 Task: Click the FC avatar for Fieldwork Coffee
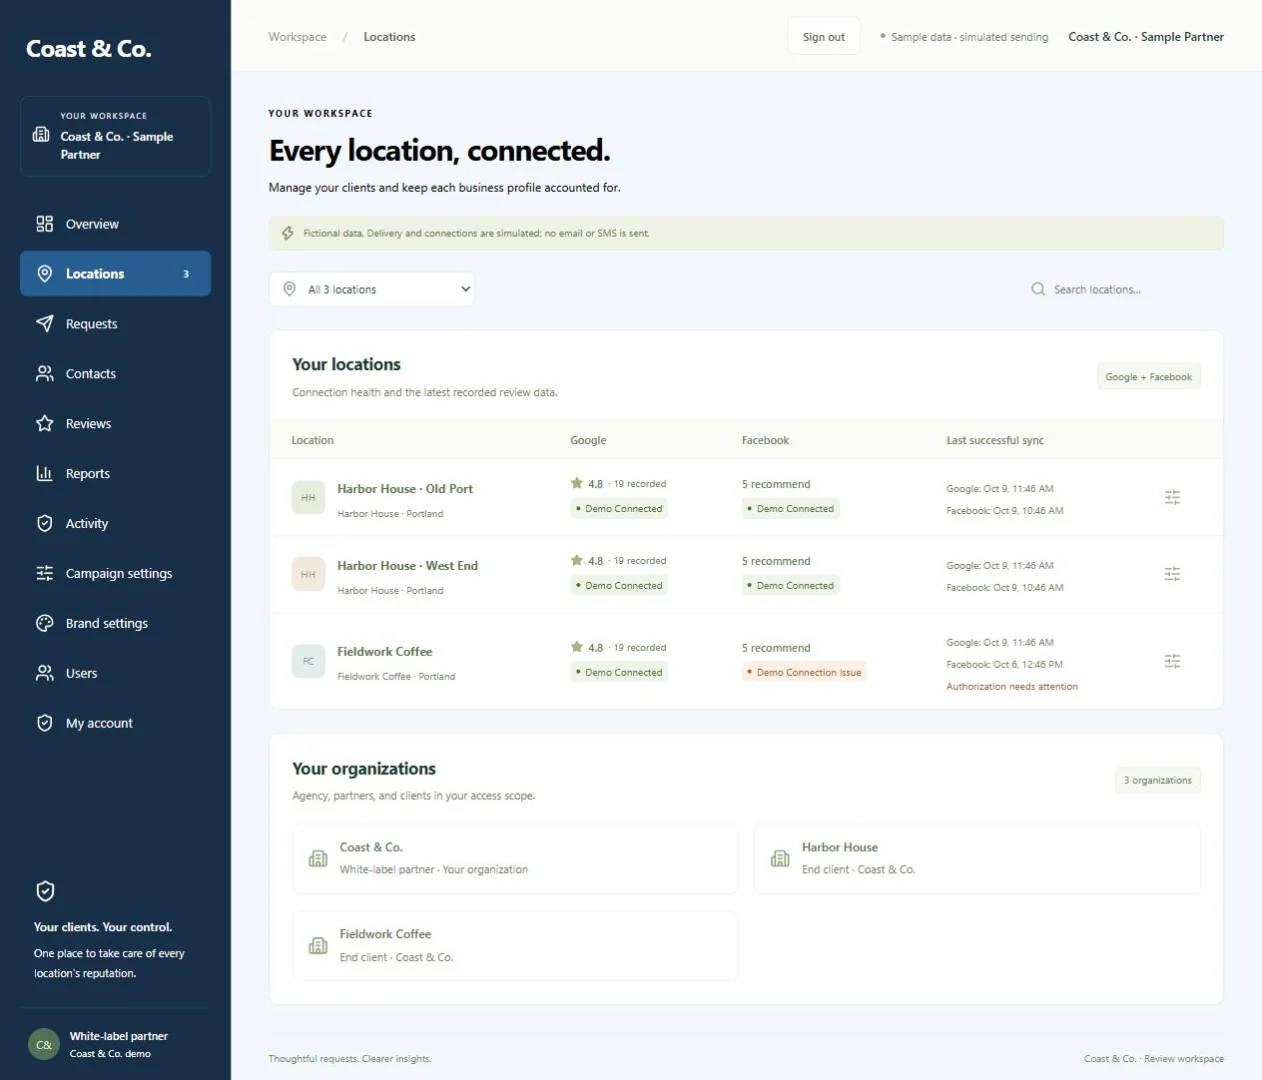pyautogui.click(x=308, y=662)
